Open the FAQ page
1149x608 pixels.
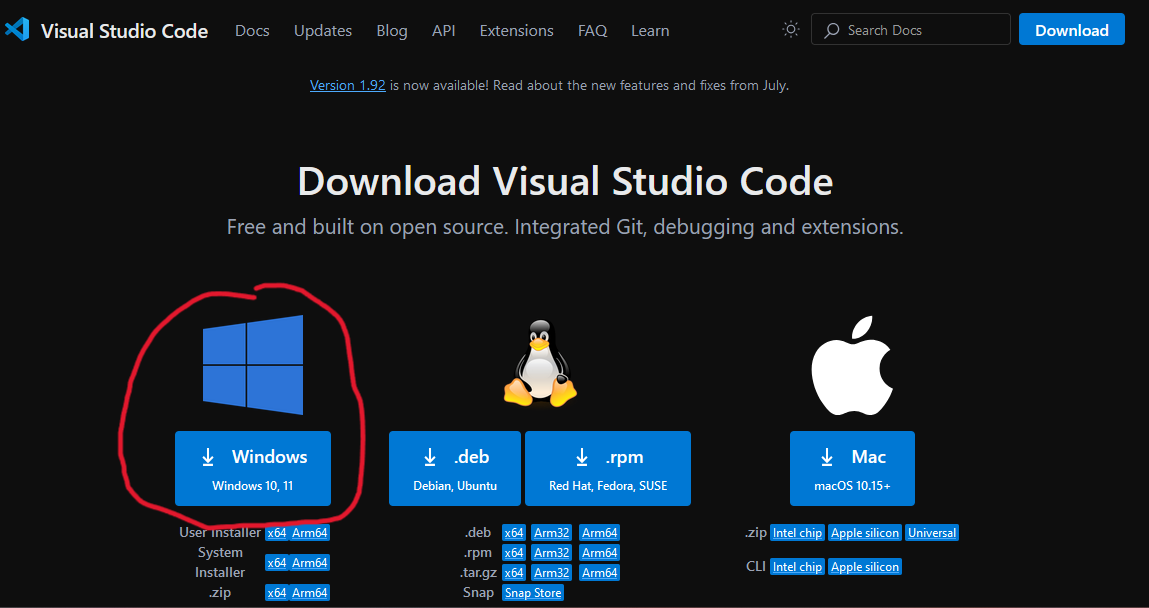(592, 31)
